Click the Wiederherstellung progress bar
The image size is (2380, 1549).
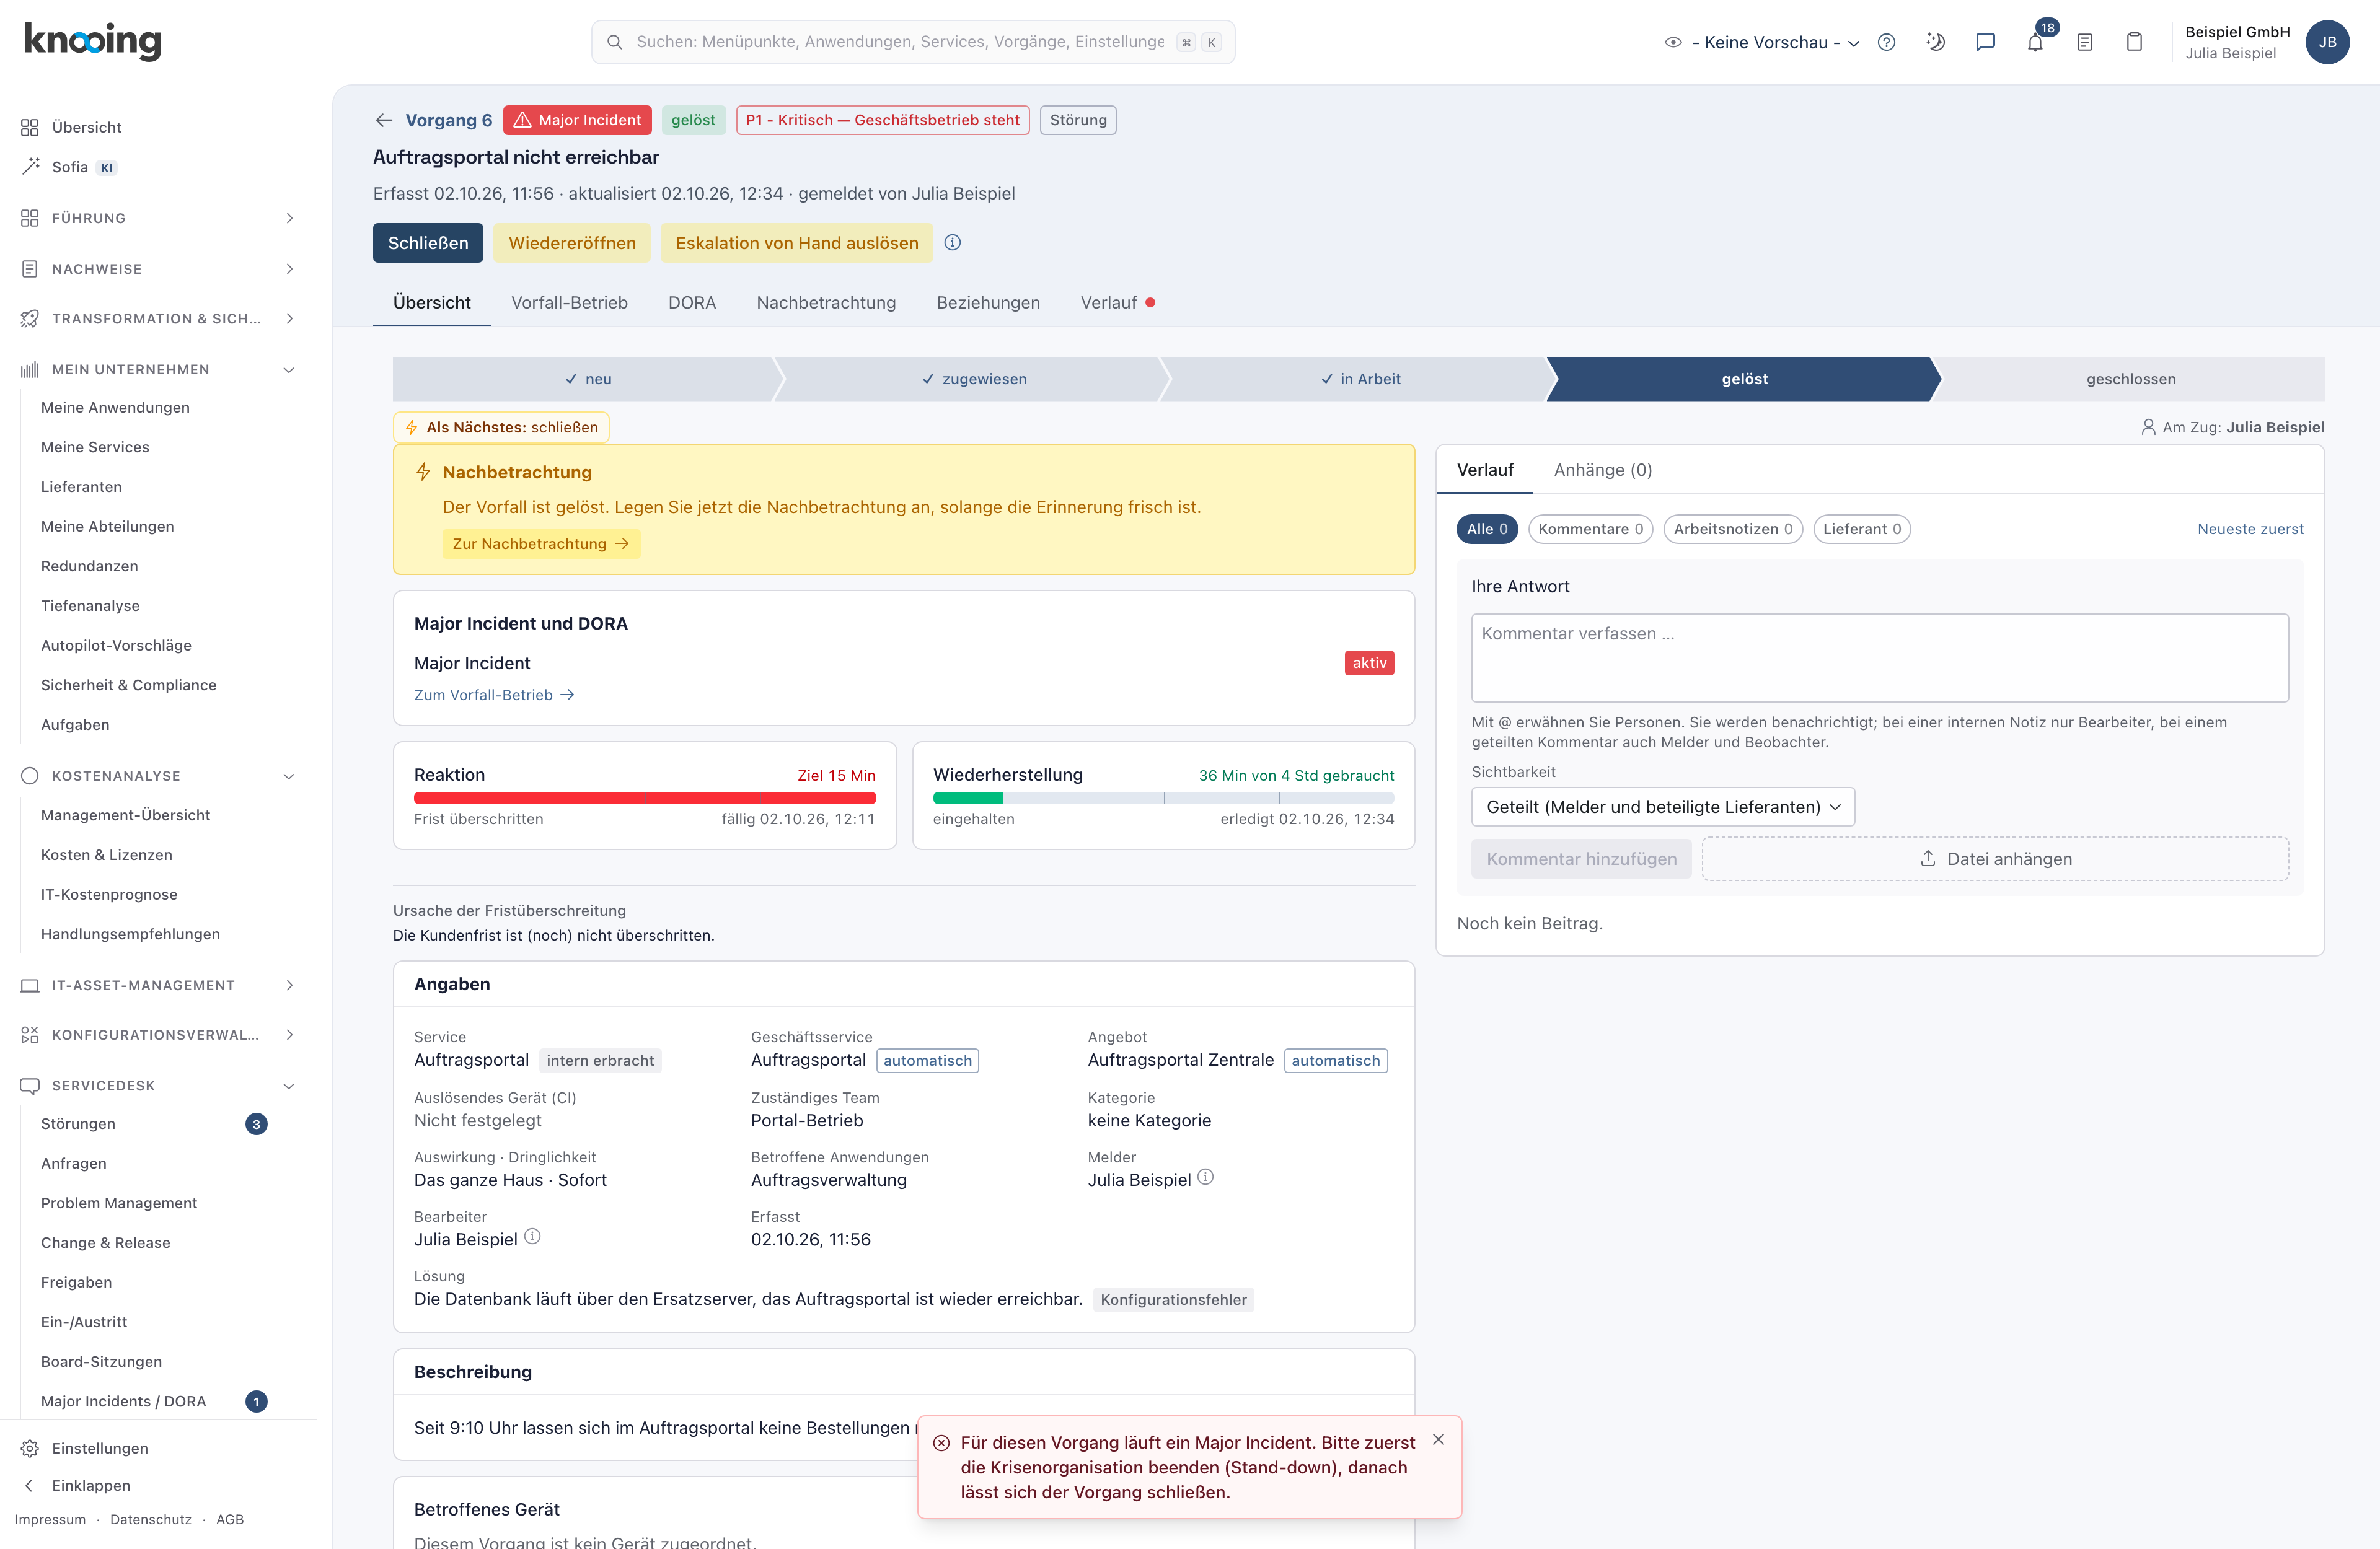tap(1163, 798)
